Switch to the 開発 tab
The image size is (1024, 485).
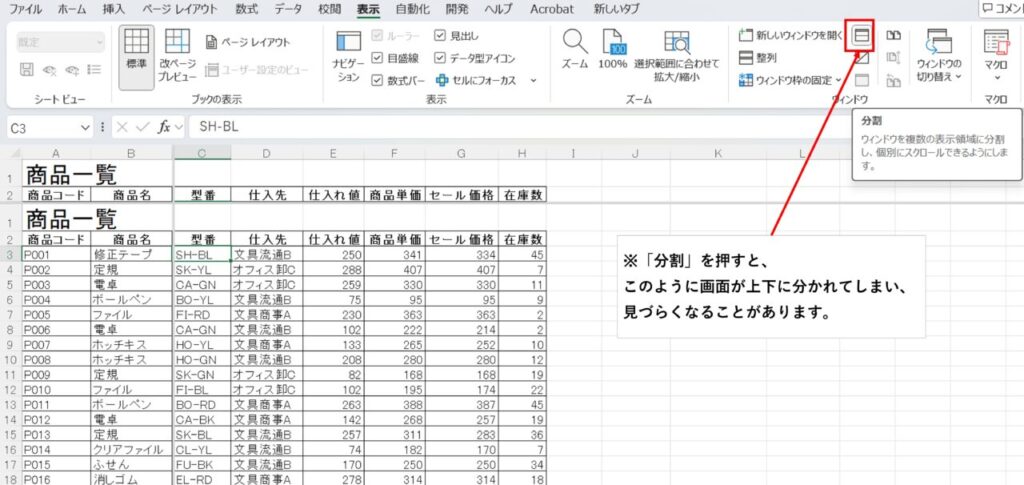tap(456, 9)
